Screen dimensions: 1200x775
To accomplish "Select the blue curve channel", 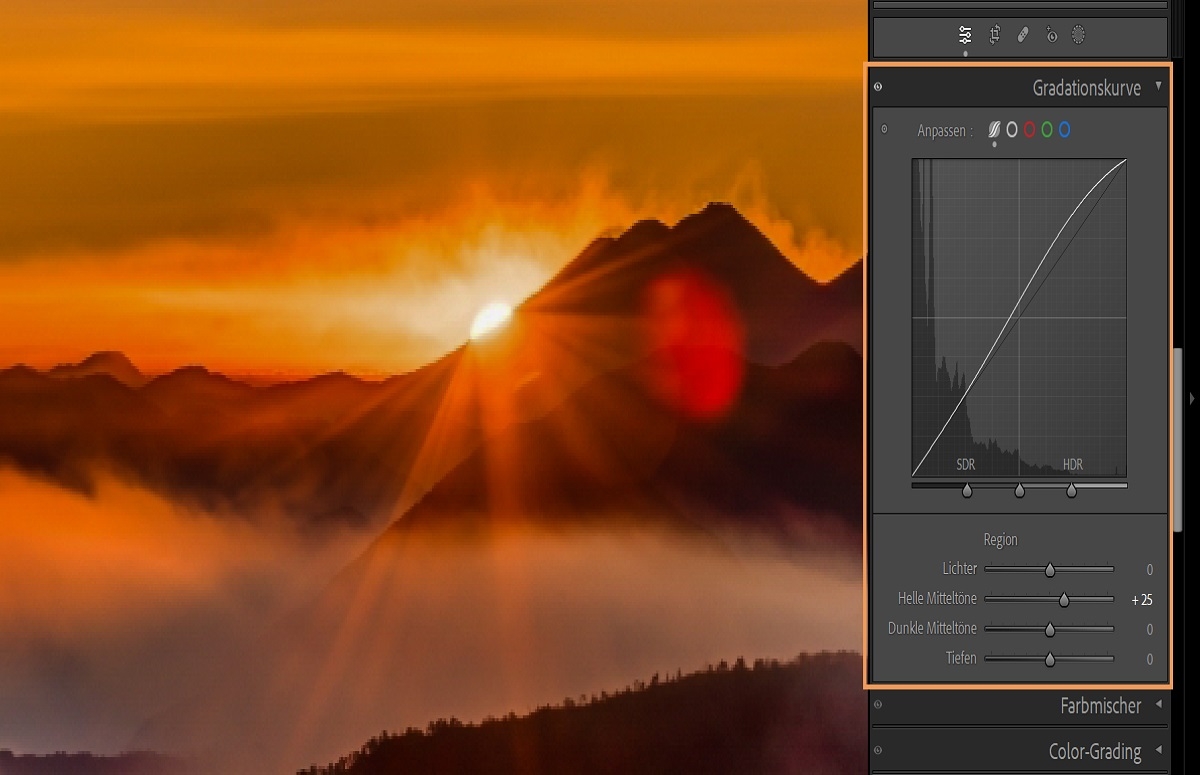I will [x=1064, y=130].
